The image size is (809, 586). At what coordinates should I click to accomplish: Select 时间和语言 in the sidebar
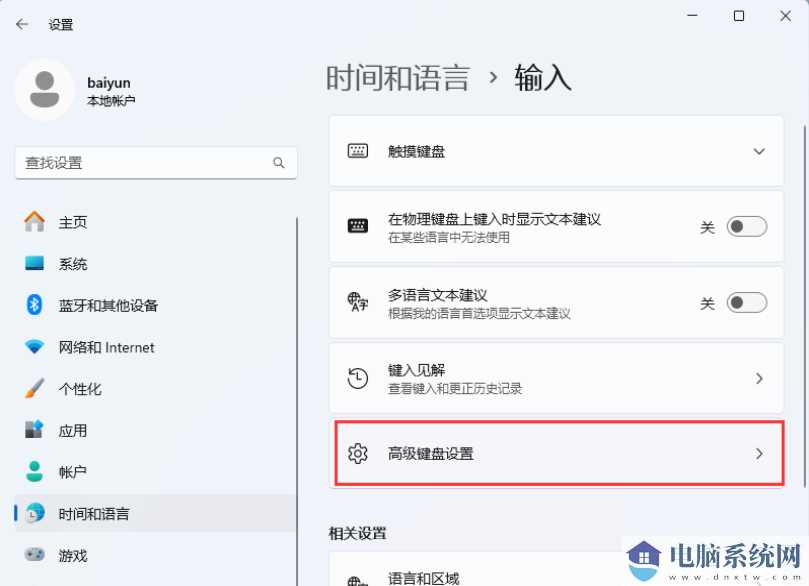click(x=156, y=513)
